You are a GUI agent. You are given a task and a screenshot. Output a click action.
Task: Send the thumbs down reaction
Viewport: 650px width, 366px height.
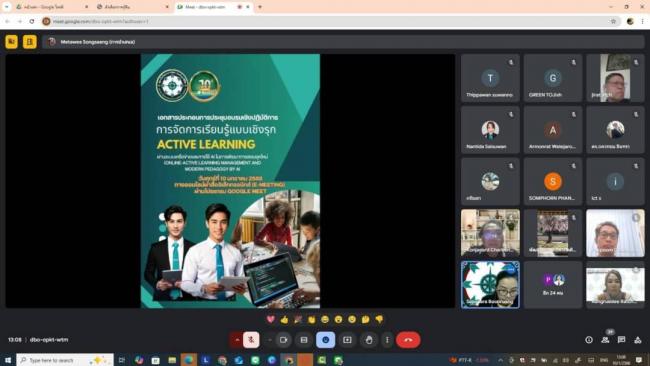pyautogui.click(x=379, y=319)
